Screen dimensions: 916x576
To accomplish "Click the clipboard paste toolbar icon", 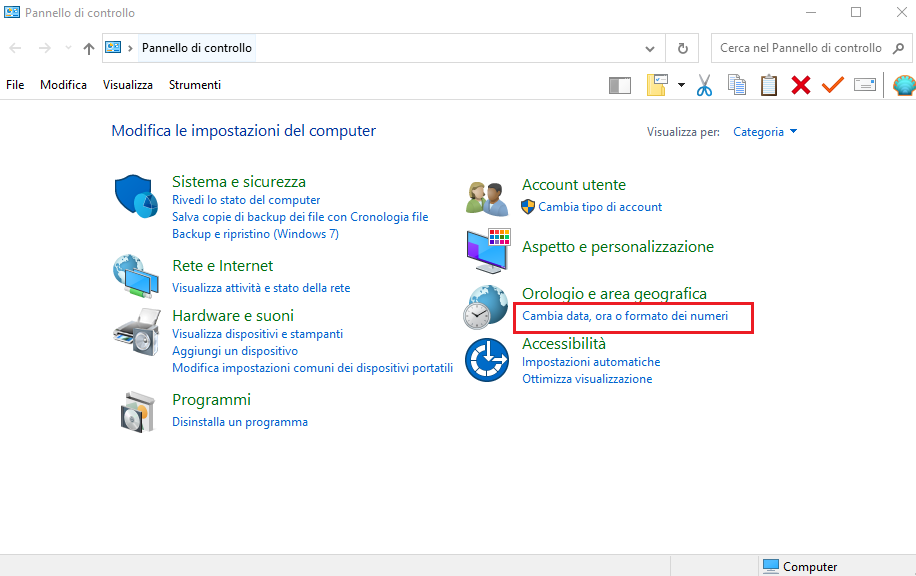I will pos(769,85).
